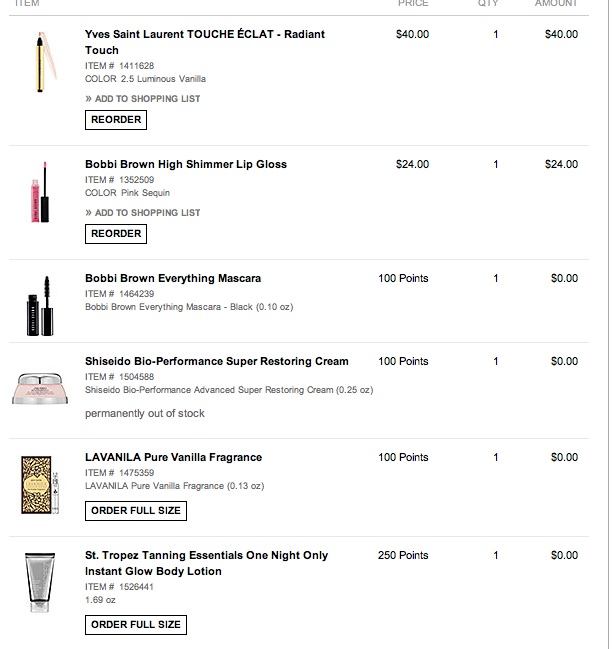Open Bobbi Brown High Shimmer Lip Gloss title

[186, 164]
